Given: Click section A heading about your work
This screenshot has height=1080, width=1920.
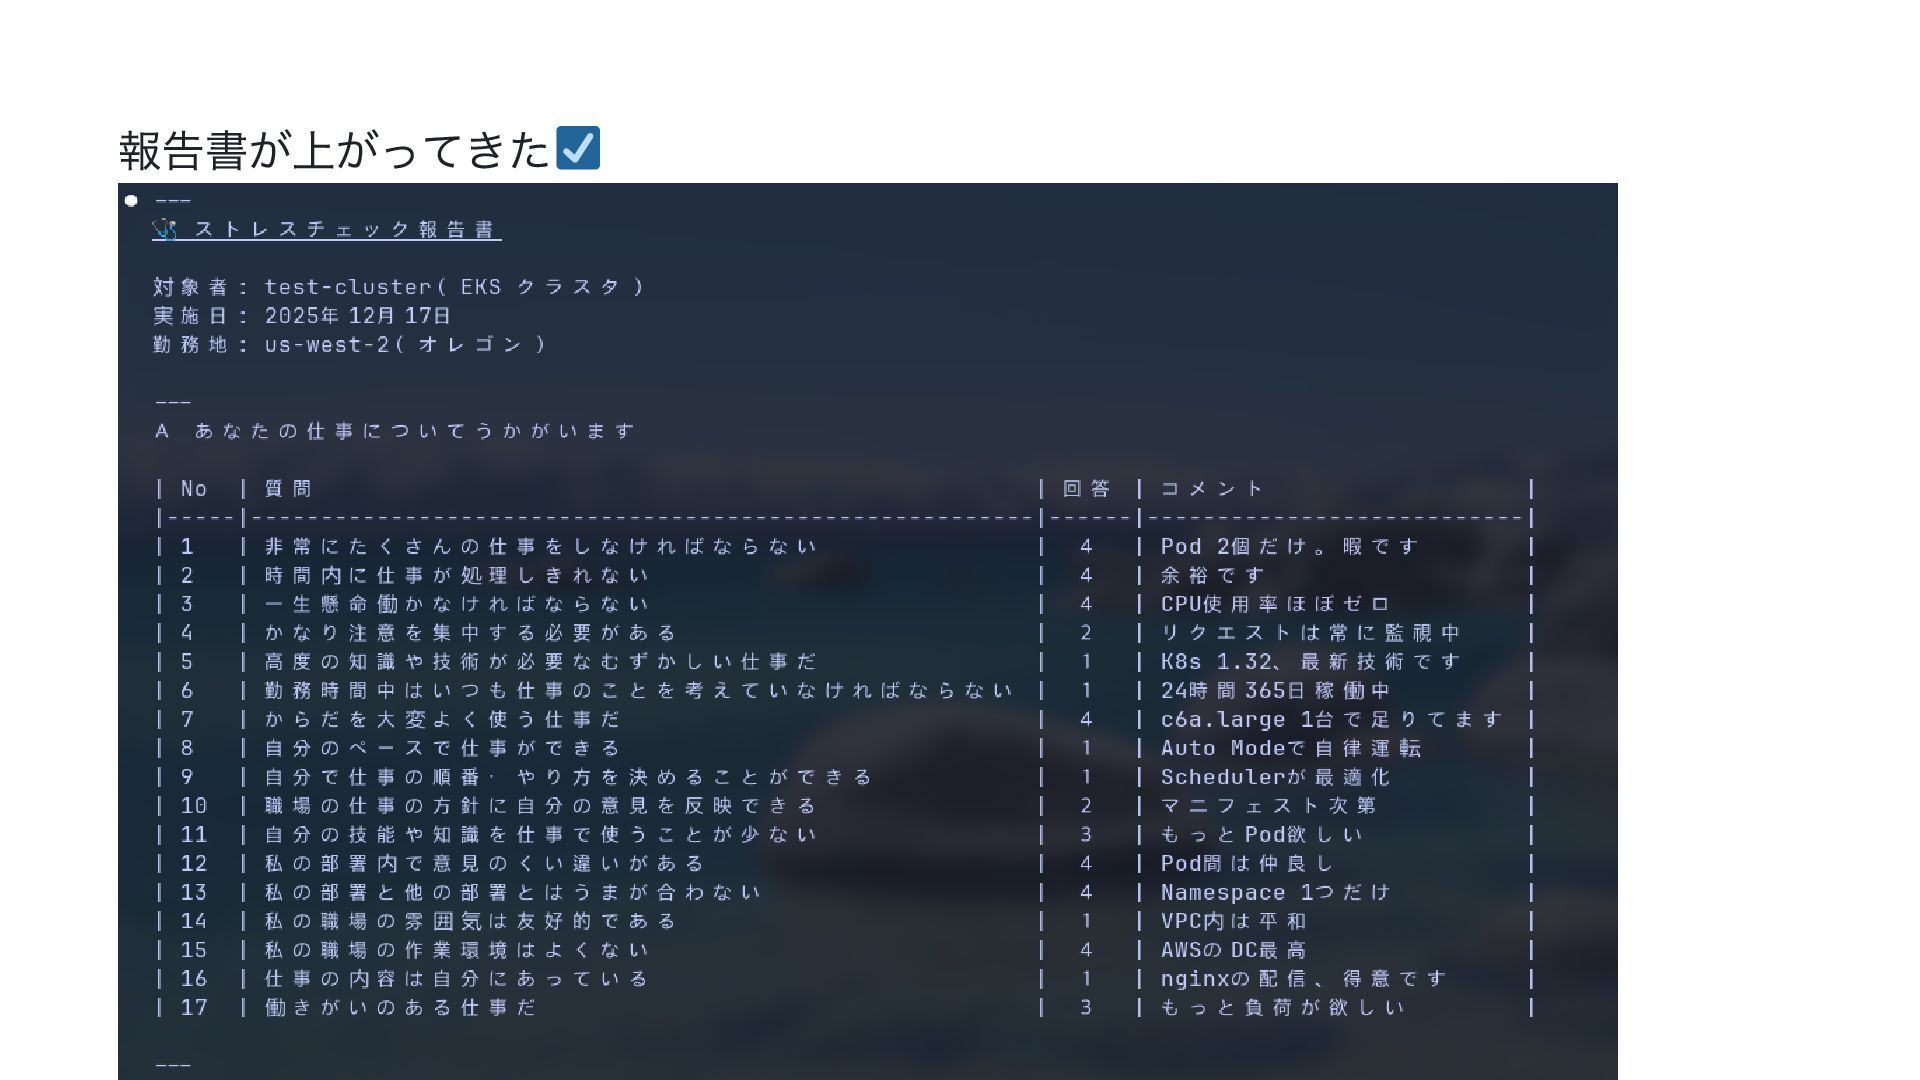Looking at the screenshot, I should (395, 431).
